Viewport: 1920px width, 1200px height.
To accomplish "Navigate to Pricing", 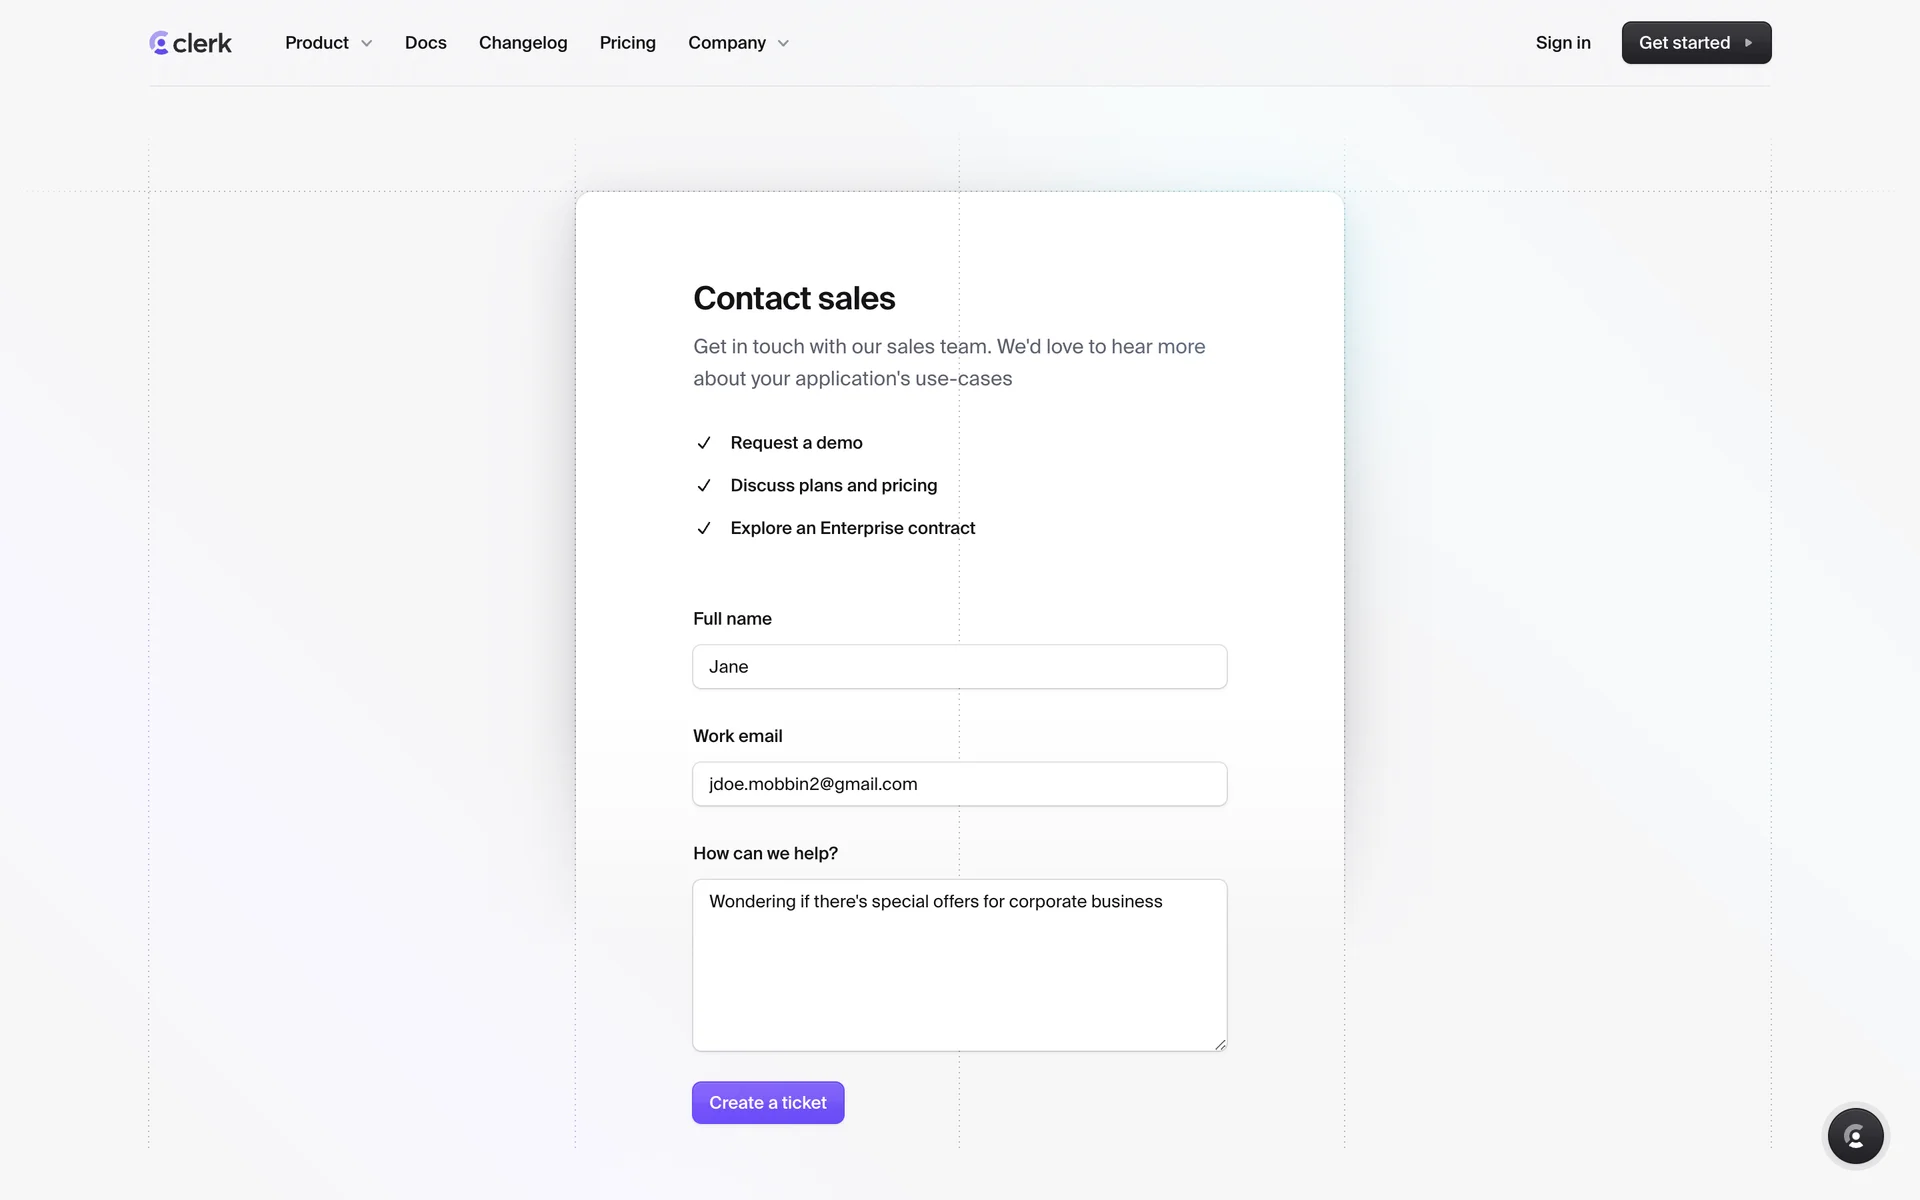I will pos(627,43).
